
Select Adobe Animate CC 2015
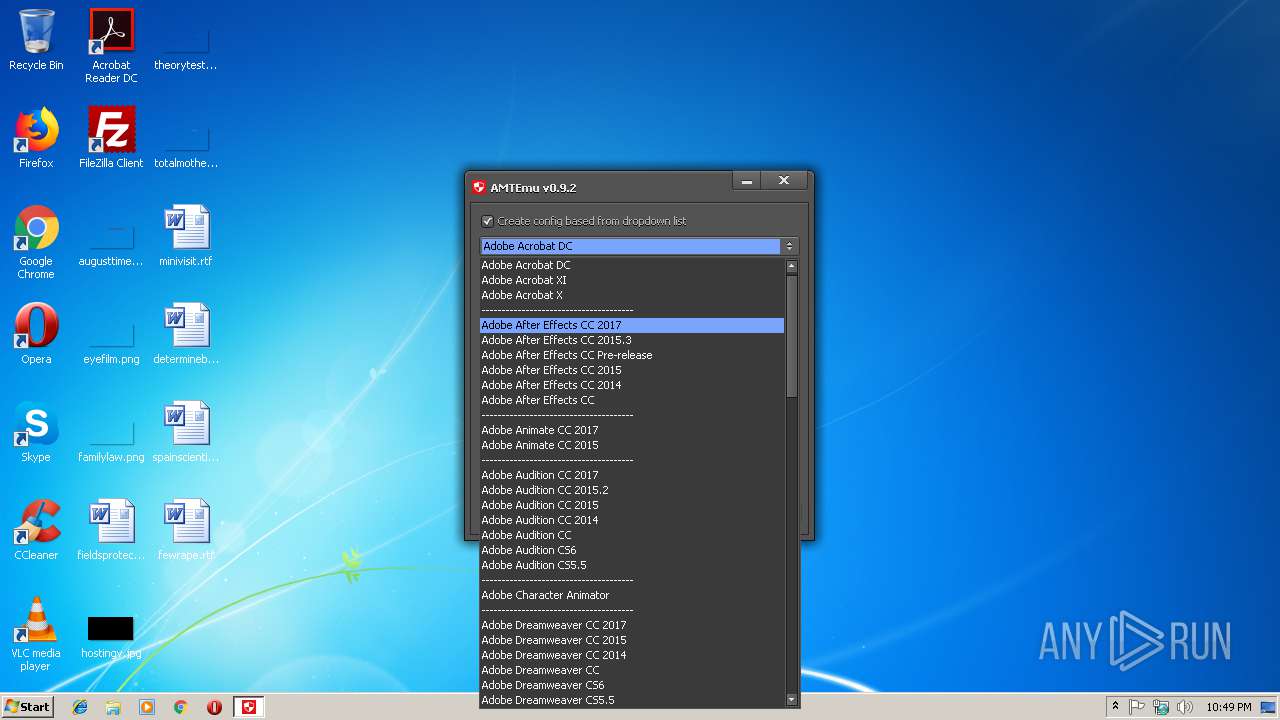(632, 445)
